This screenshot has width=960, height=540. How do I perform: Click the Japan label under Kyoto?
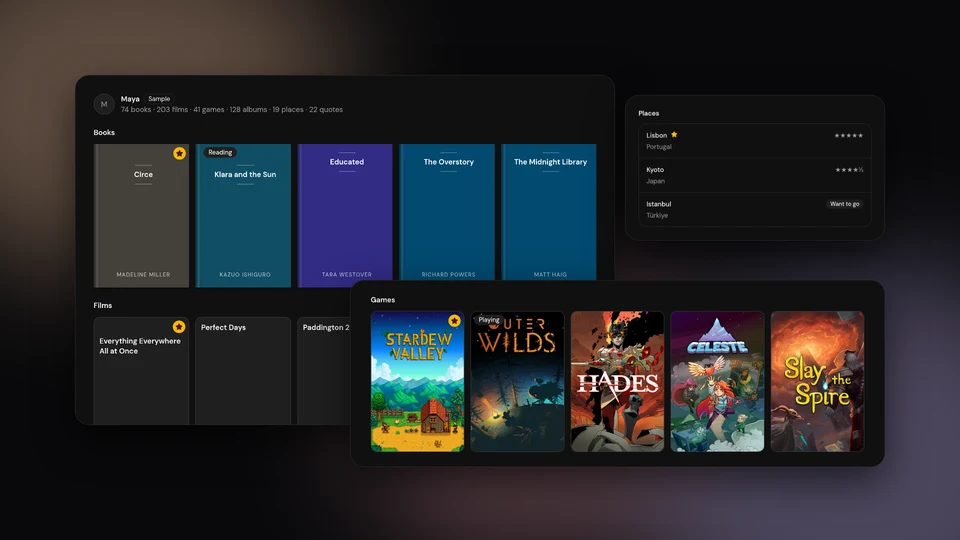pos(655,181)
